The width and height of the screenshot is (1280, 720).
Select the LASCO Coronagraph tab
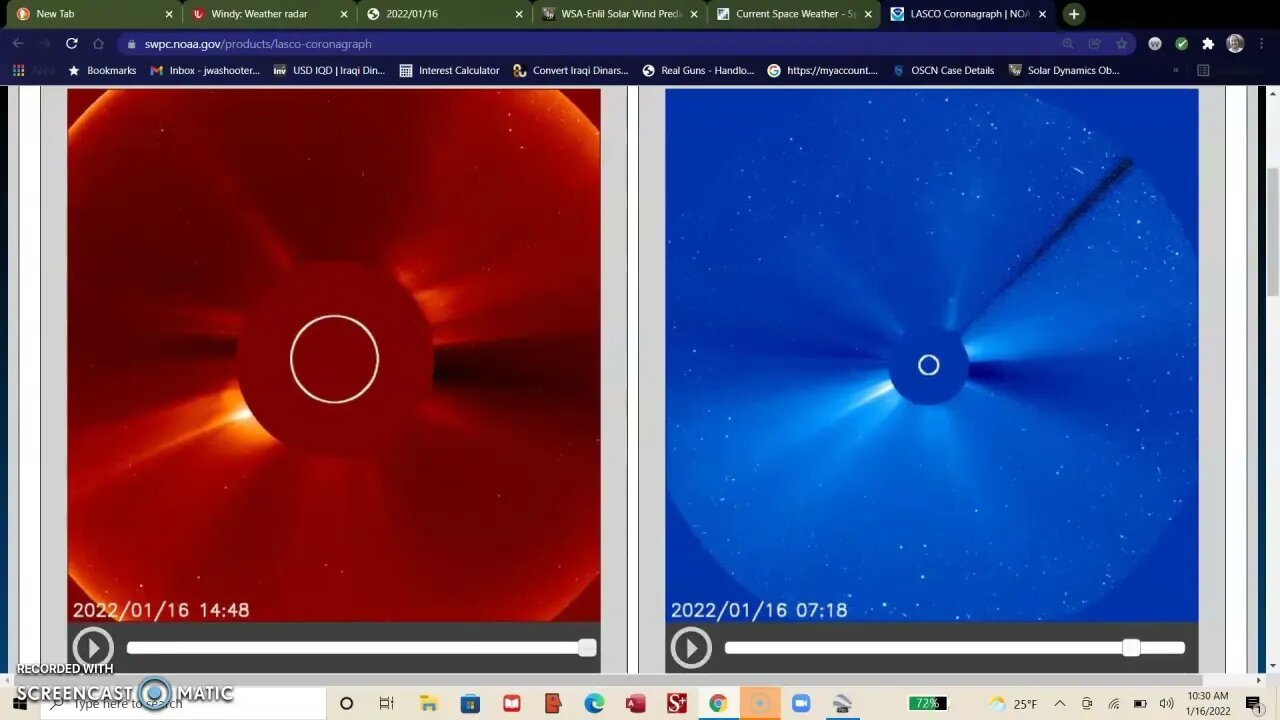pyautogui.click(x=969, y=14)
